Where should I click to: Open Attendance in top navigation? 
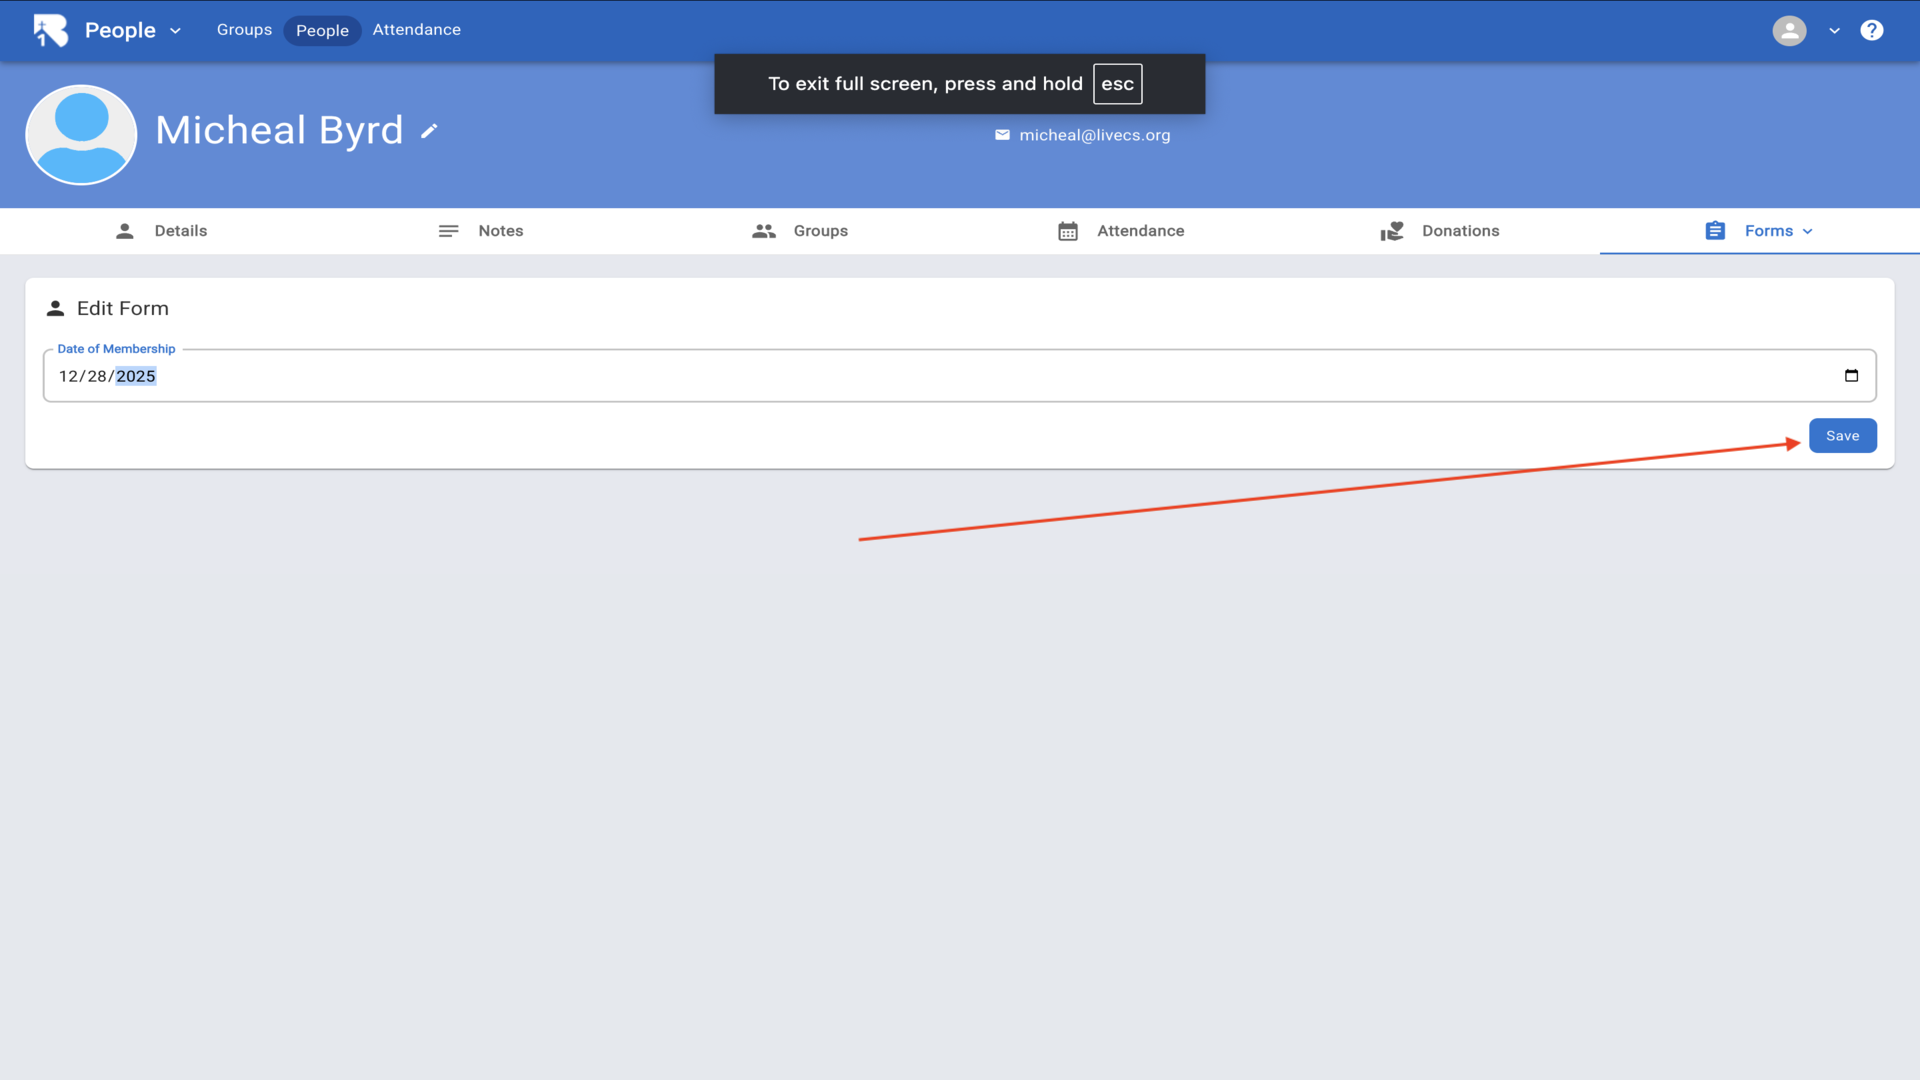pyautogui.click(x=416, y=30)
